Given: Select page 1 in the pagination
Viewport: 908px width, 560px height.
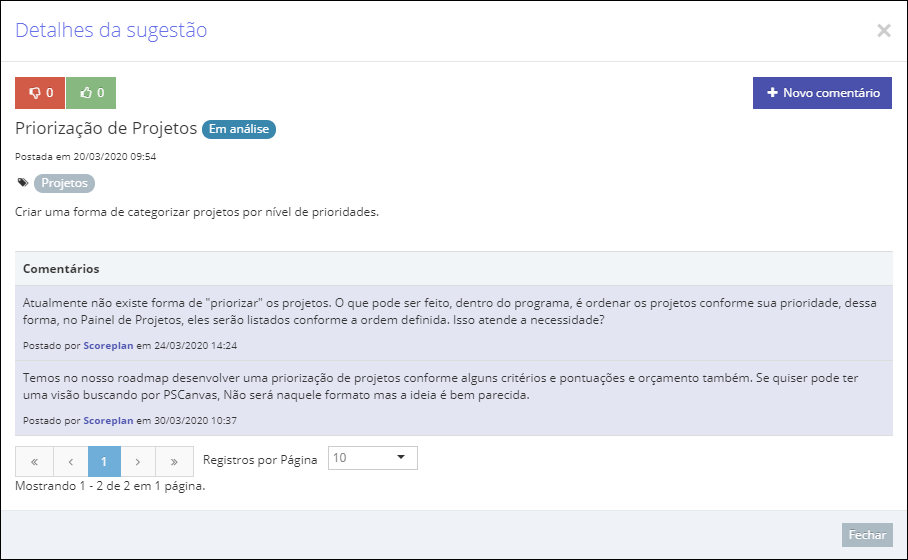Looking at the screenshot, I should point(104,462).
